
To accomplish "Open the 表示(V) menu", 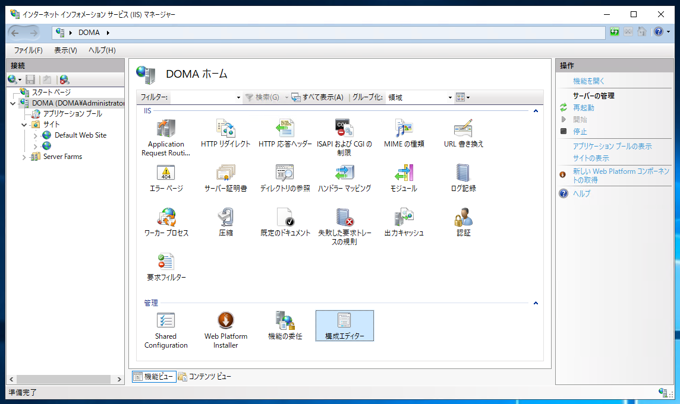I will pos(65,50).
